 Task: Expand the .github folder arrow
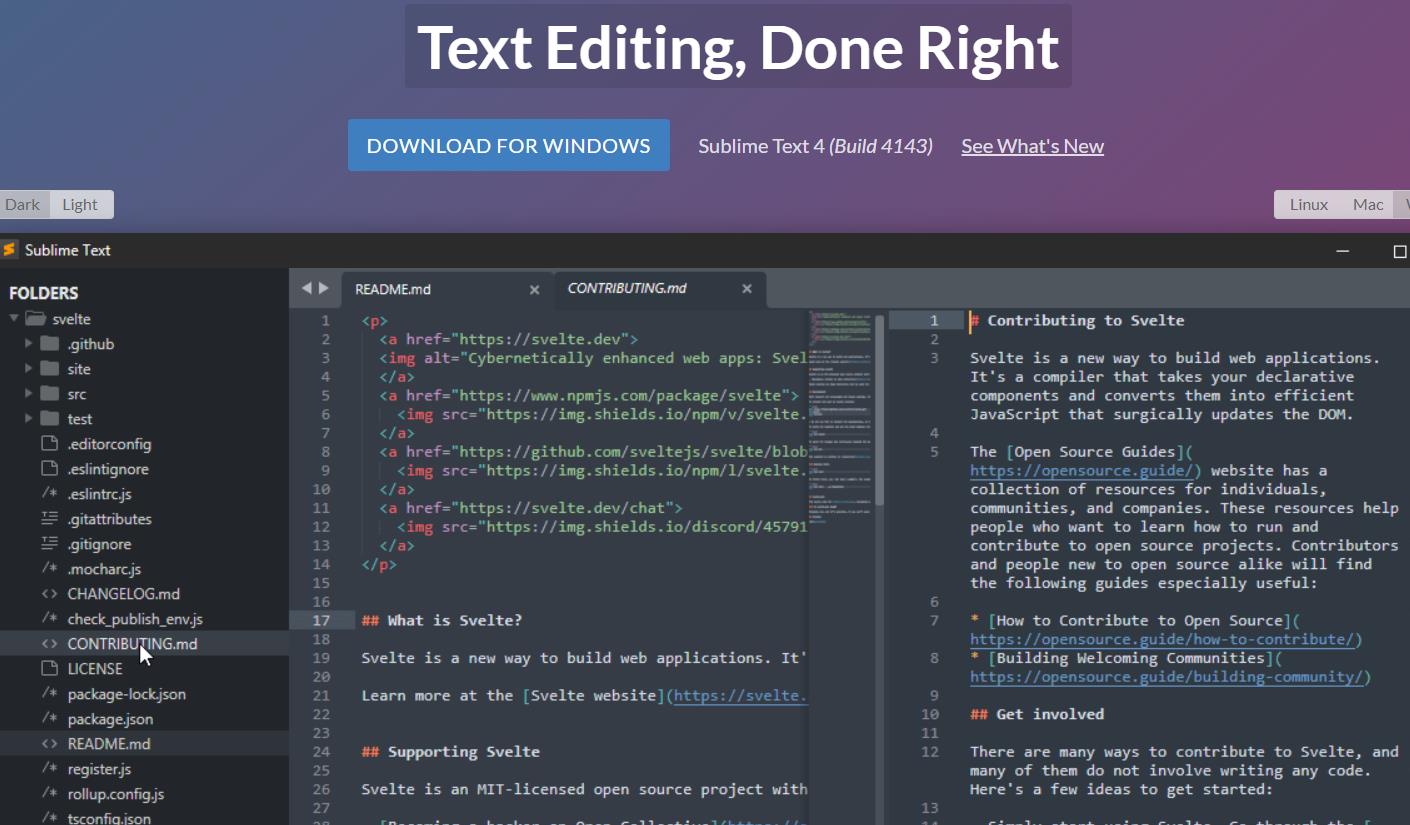(28, 344)
